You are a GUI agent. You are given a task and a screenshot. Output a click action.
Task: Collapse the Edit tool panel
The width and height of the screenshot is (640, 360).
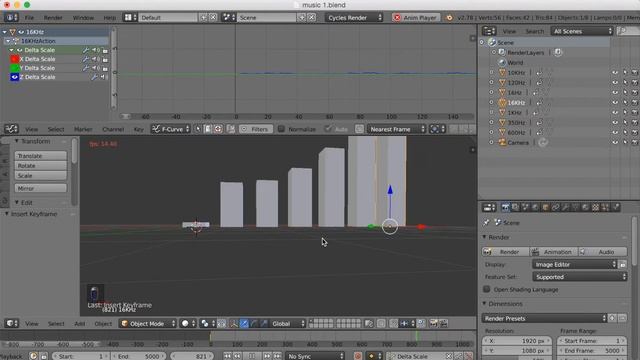click(17, 202)
